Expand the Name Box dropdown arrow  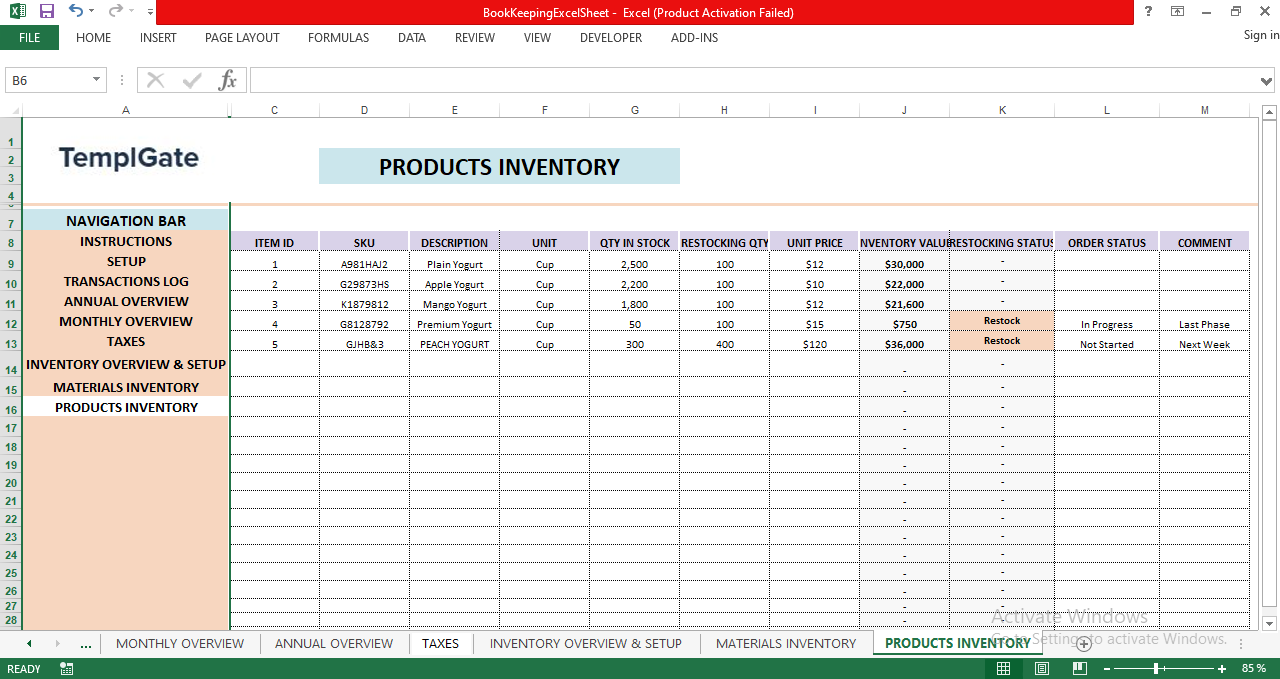[97, 80]
